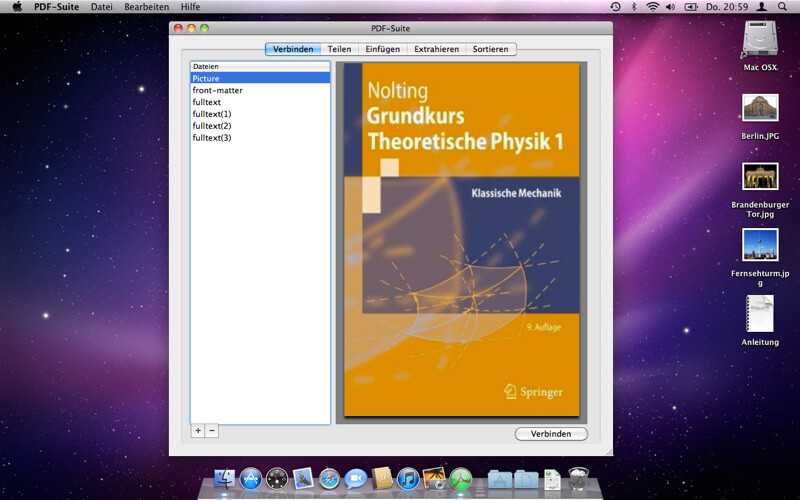Open the Time Machine menu bar icon
The height and width of the screenshot is (500, 800).
[x=616, y=7]
